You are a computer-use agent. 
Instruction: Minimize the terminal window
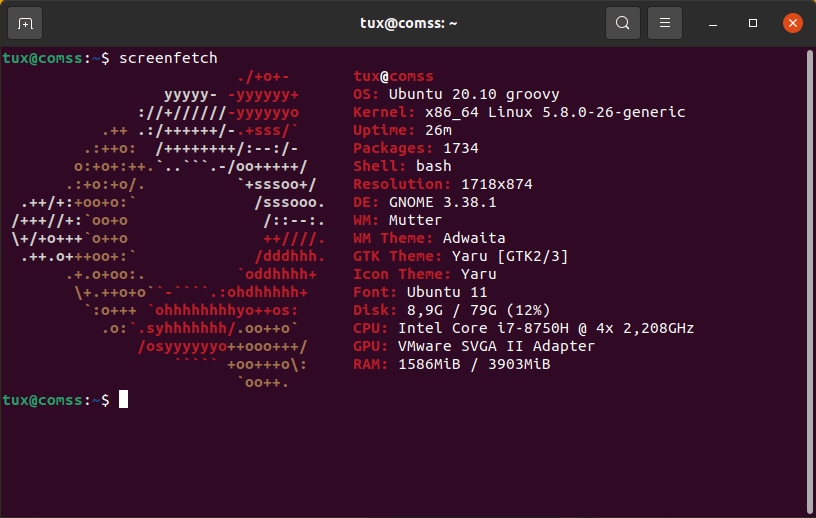click(713, 23)
